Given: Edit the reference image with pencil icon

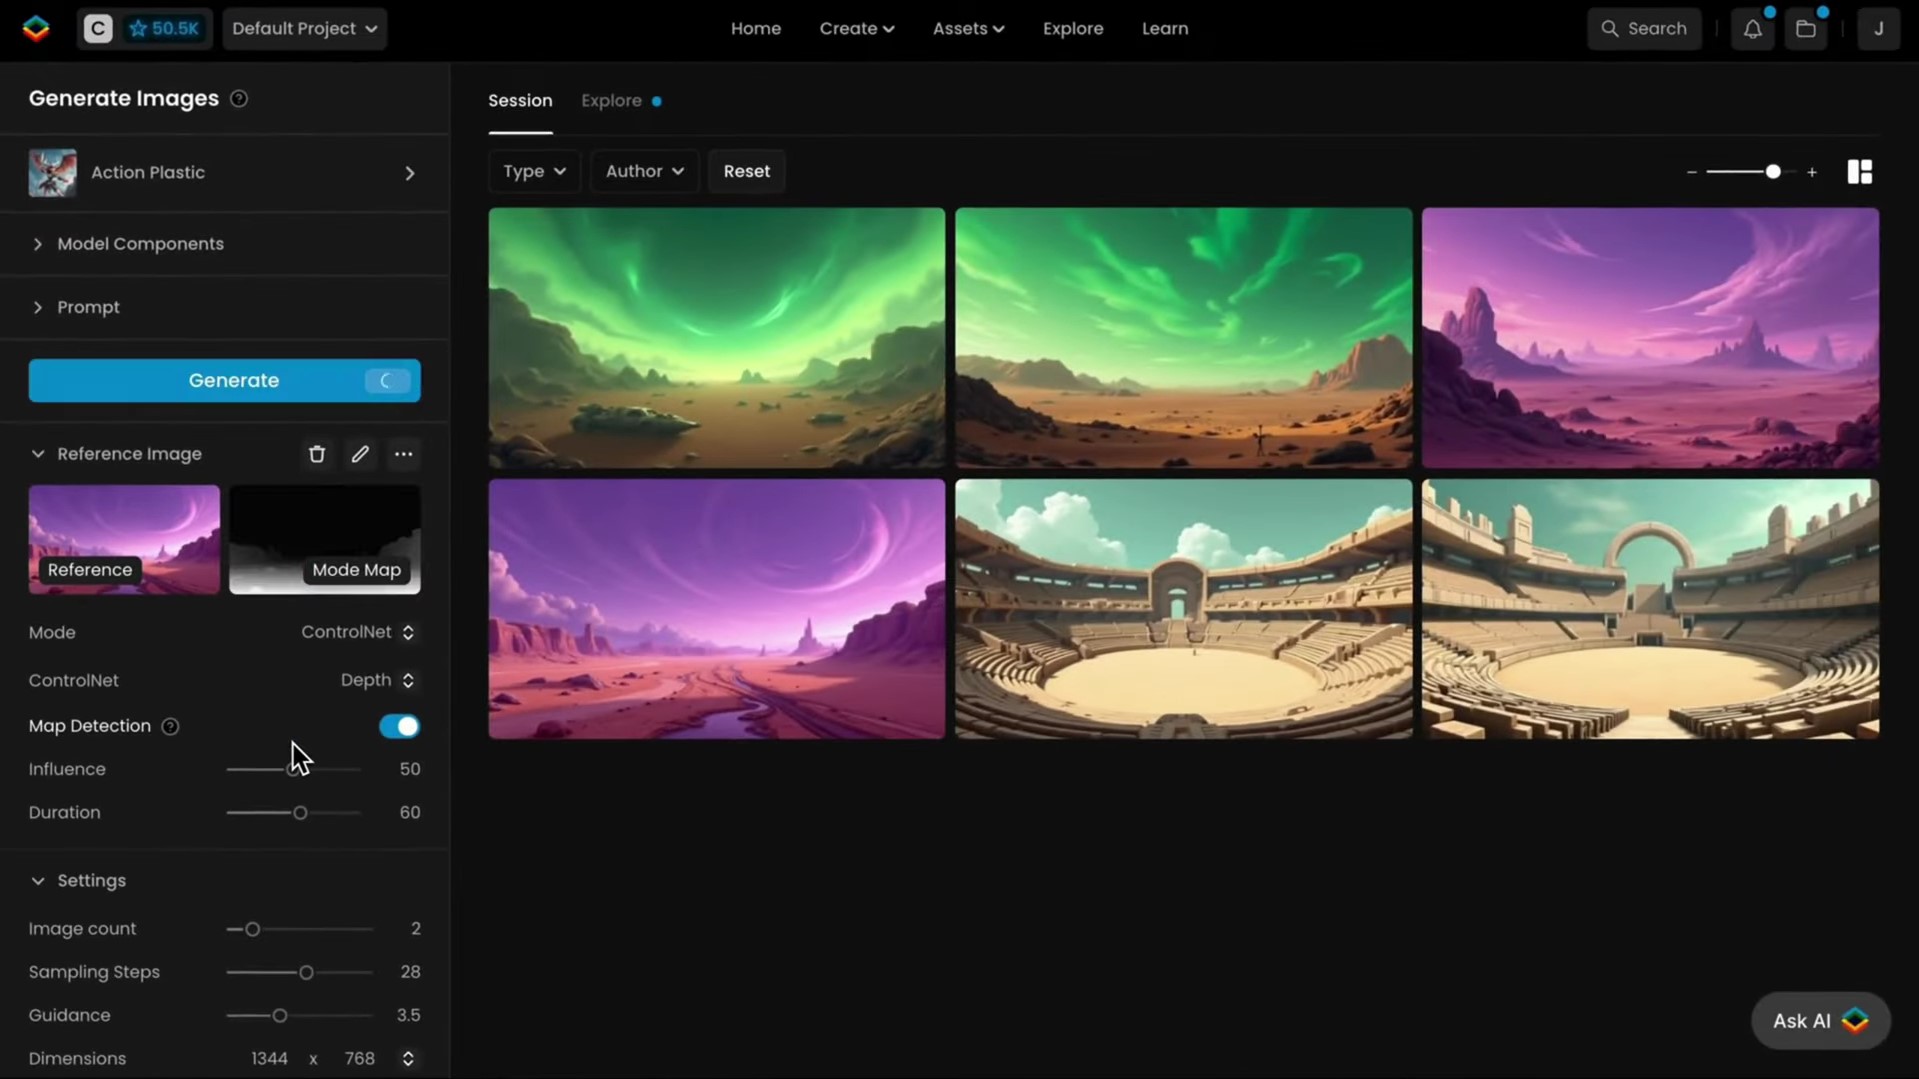Looking at the screenshot, I should [x=360, y=454].
